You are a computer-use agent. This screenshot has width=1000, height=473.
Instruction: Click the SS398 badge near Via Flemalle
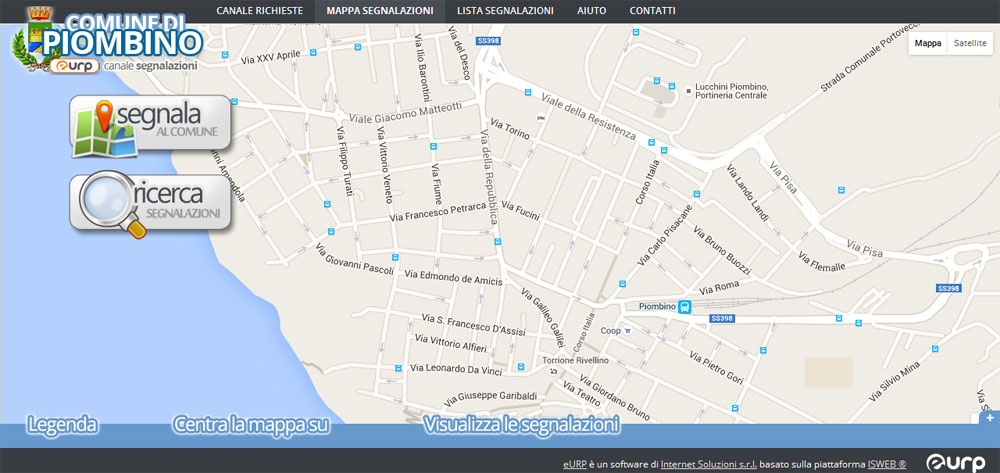948,288
